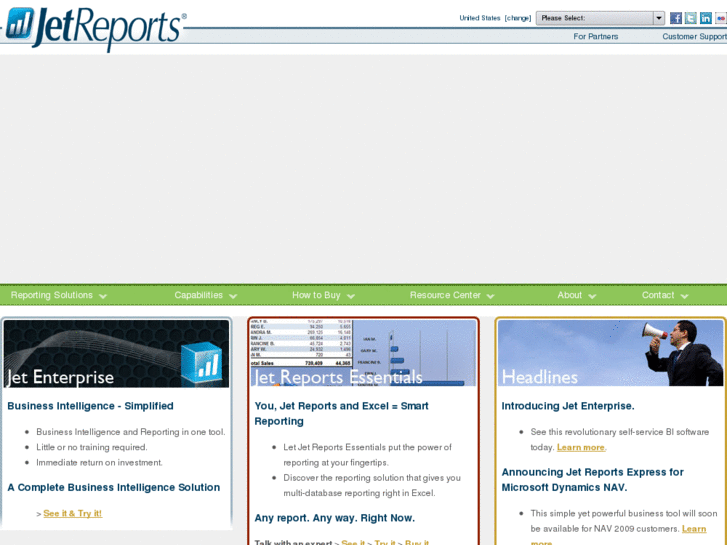Expand the How to Buy menu
This screenshot has width=727, height=545.
323,295
